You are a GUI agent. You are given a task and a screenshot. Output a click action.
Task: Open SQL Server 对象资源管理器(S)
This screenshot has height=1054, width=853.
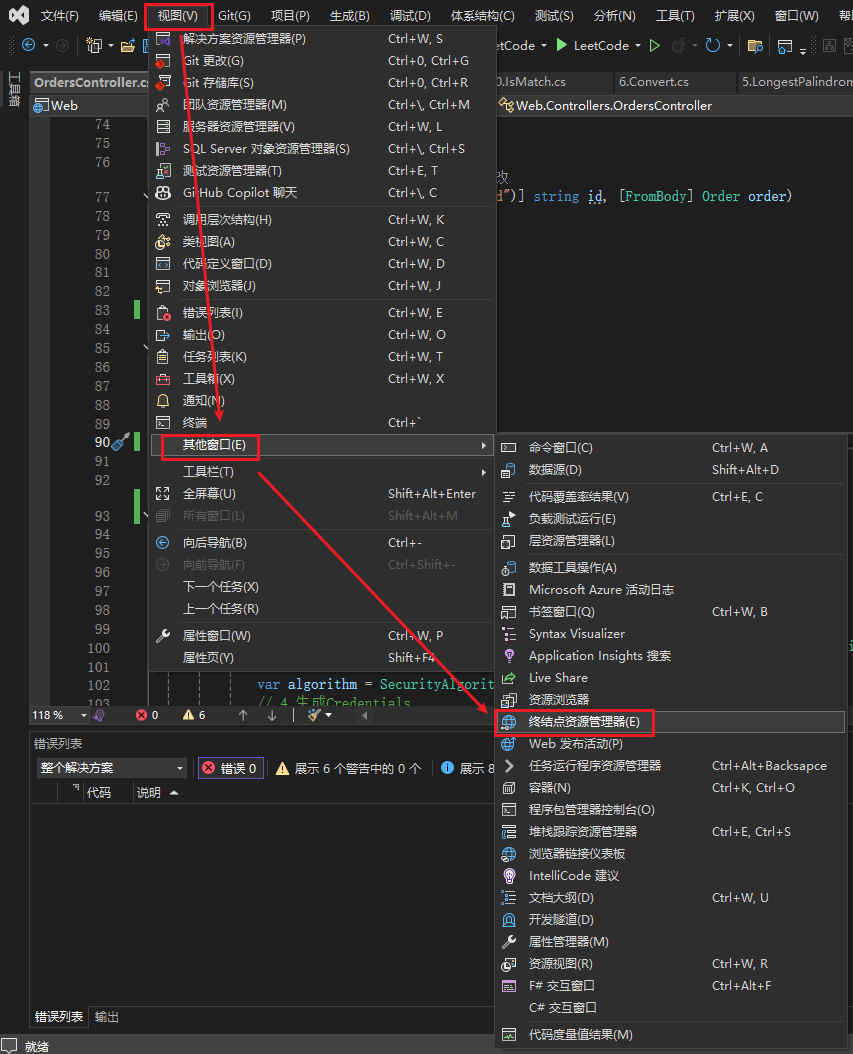click(x=322, y=149)
